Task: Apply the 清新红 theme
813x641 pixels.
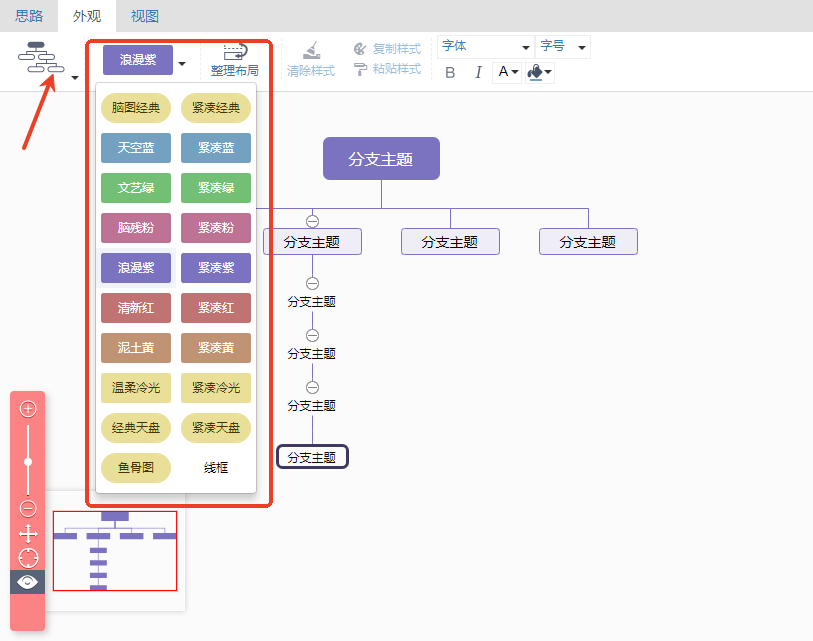Action: (x=136, y=308)
